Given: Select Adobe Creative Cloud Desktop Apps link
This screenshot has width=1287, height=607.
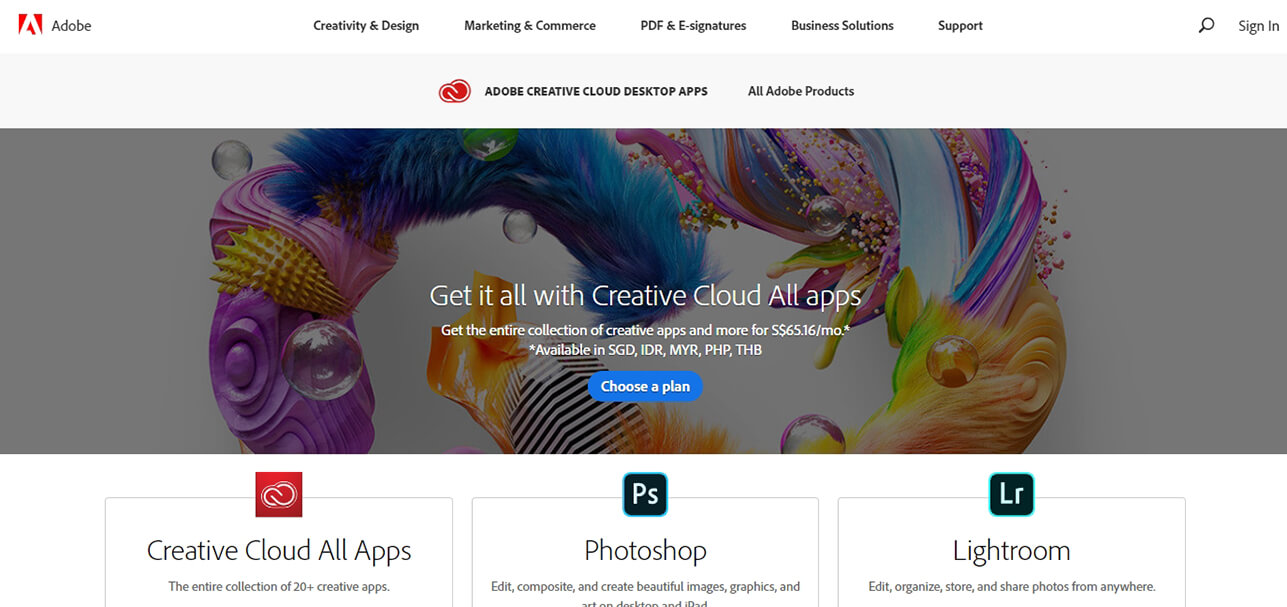Looking at the screenshot, I should click(596, 91).
